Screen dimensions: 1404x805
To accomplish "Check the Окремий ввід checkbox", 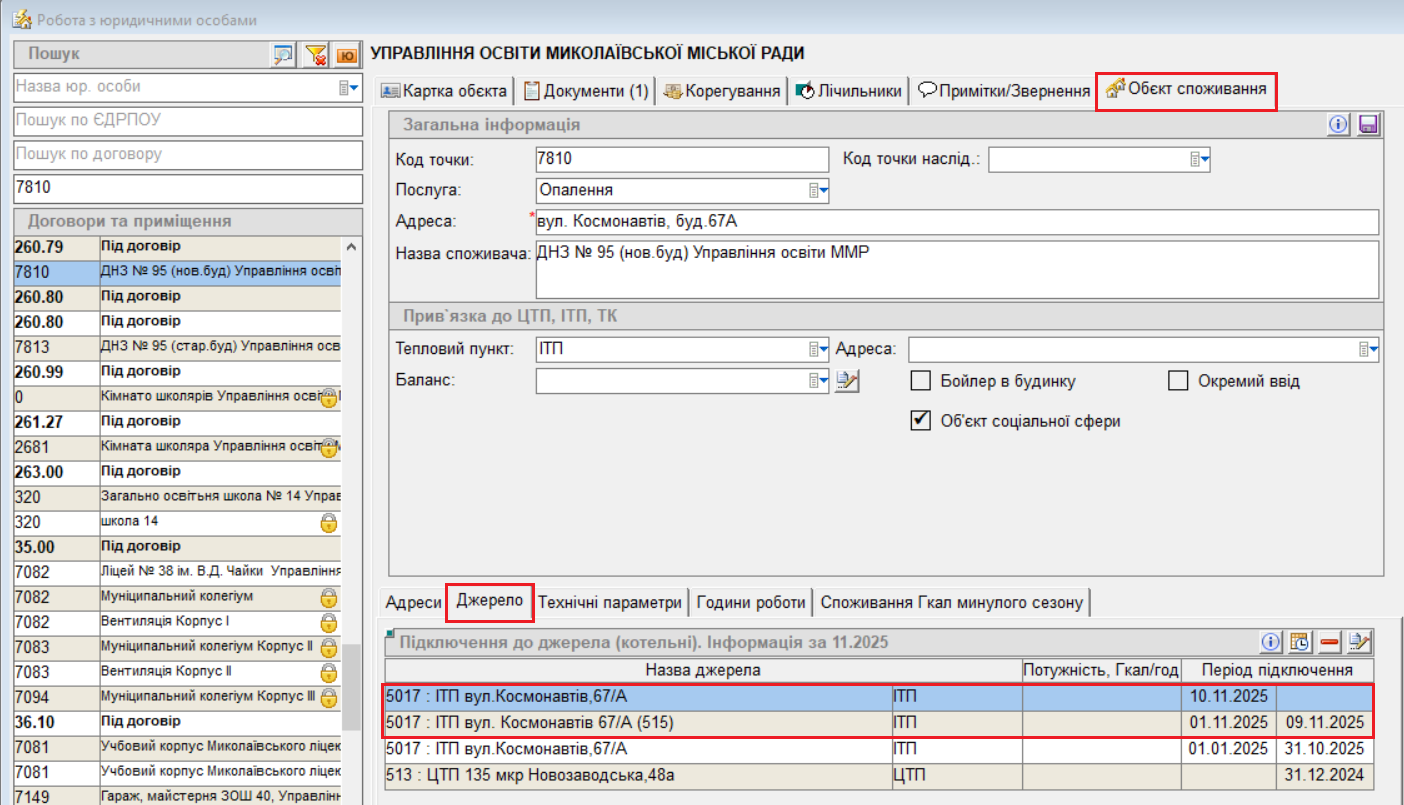I will pyautogui.click(x=1178, y=381).
